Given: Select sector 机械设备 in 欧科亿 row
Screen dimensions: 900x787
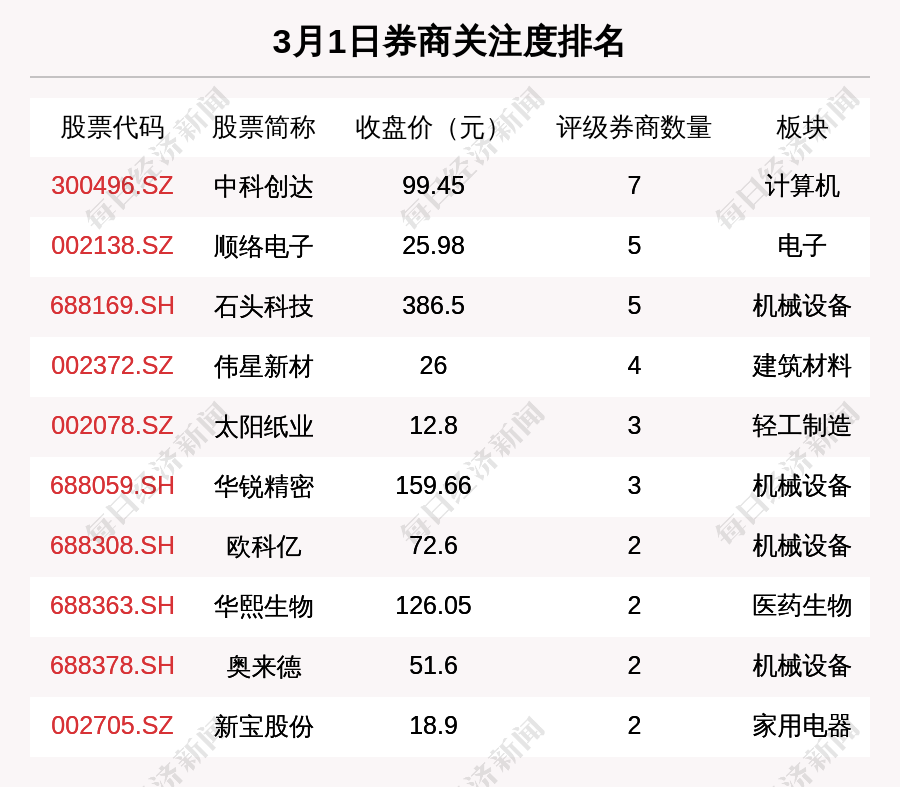Looking at the screenshot, I should pyautogui.click(x=802, y=546).
